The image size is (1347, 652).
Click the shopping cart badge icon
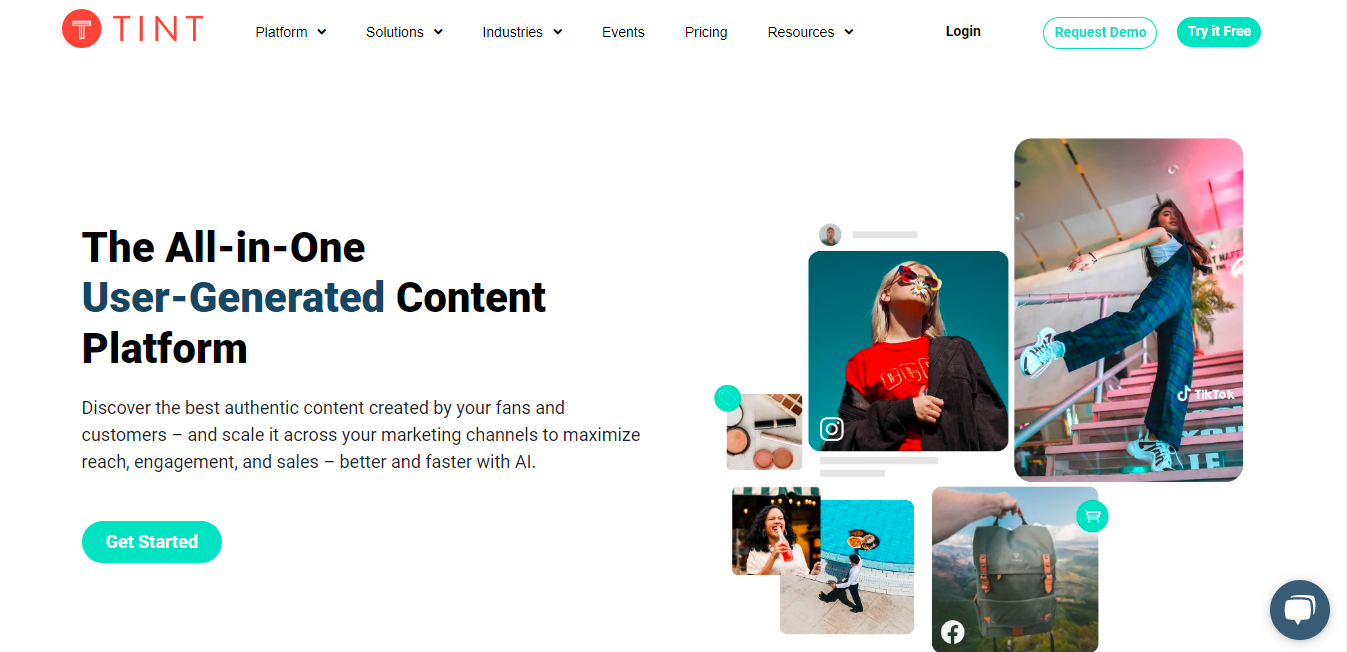click(x=1092, y=516)
